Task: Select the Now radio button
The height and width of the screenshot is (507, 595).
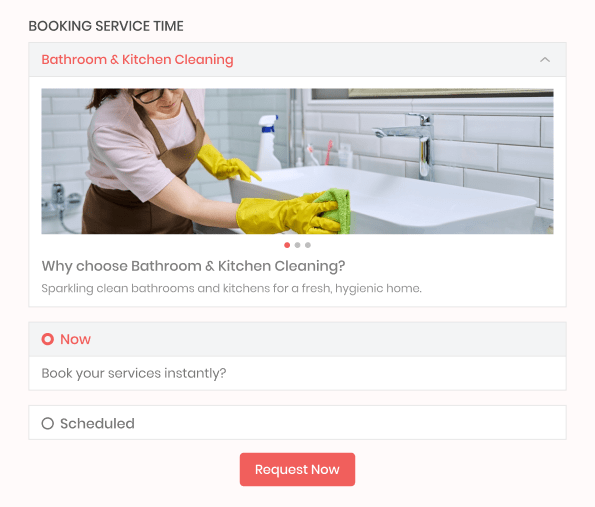Action: pos(47,339)
